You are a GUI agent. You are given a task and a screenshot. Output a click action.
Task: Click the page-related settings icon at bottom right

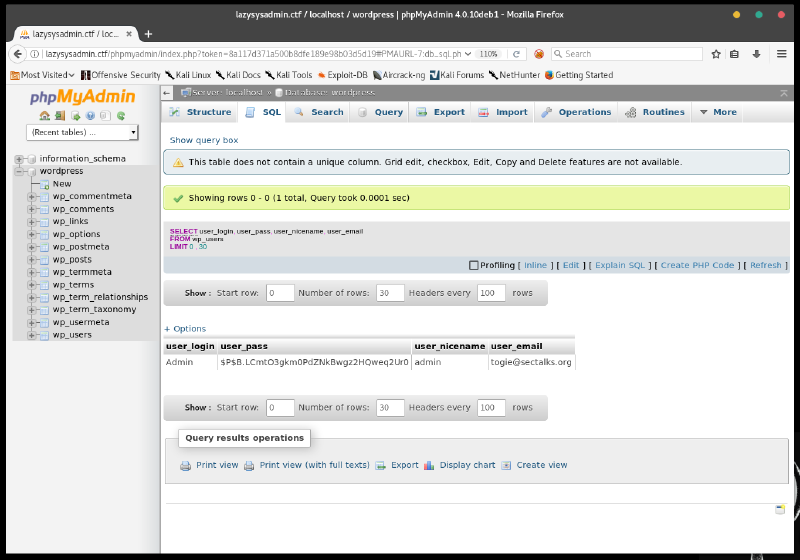click(780, 509)
